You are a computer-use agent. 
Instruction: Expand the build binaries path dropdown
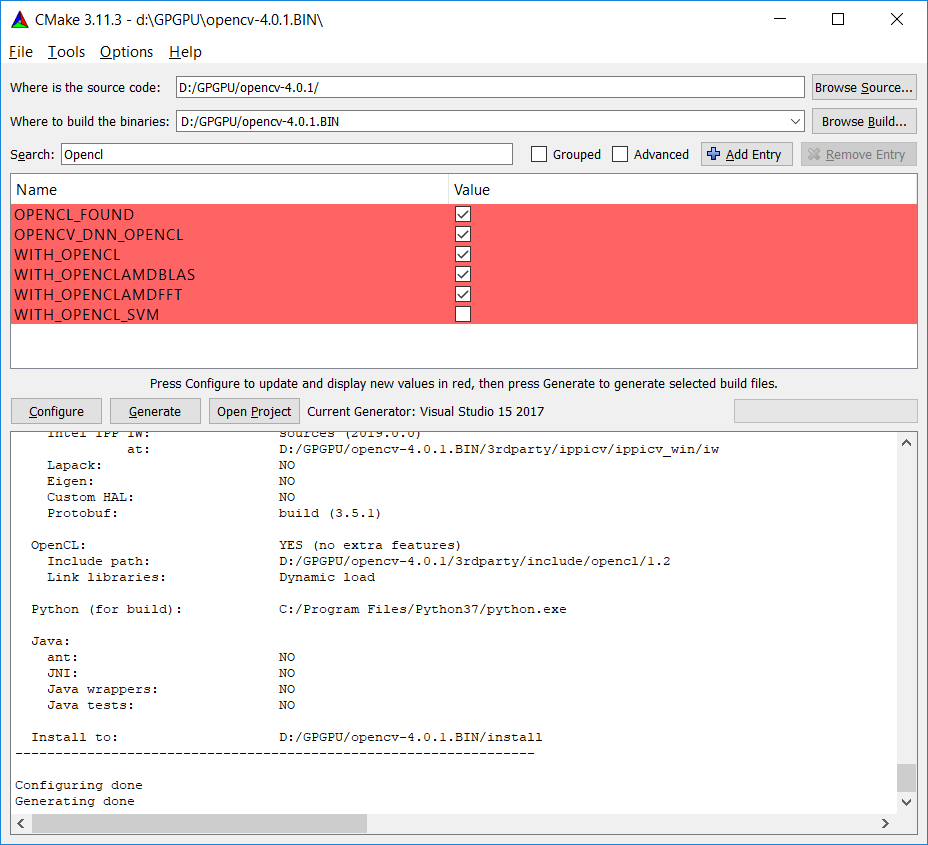[x=795, y=121]
